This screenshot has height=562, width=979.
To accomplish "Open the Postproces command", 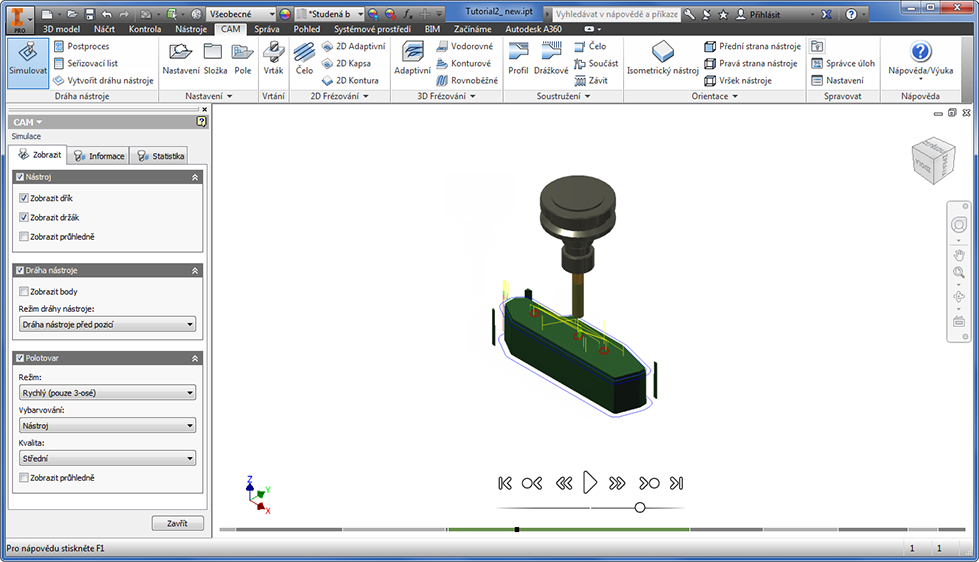I will pos(81,46).
